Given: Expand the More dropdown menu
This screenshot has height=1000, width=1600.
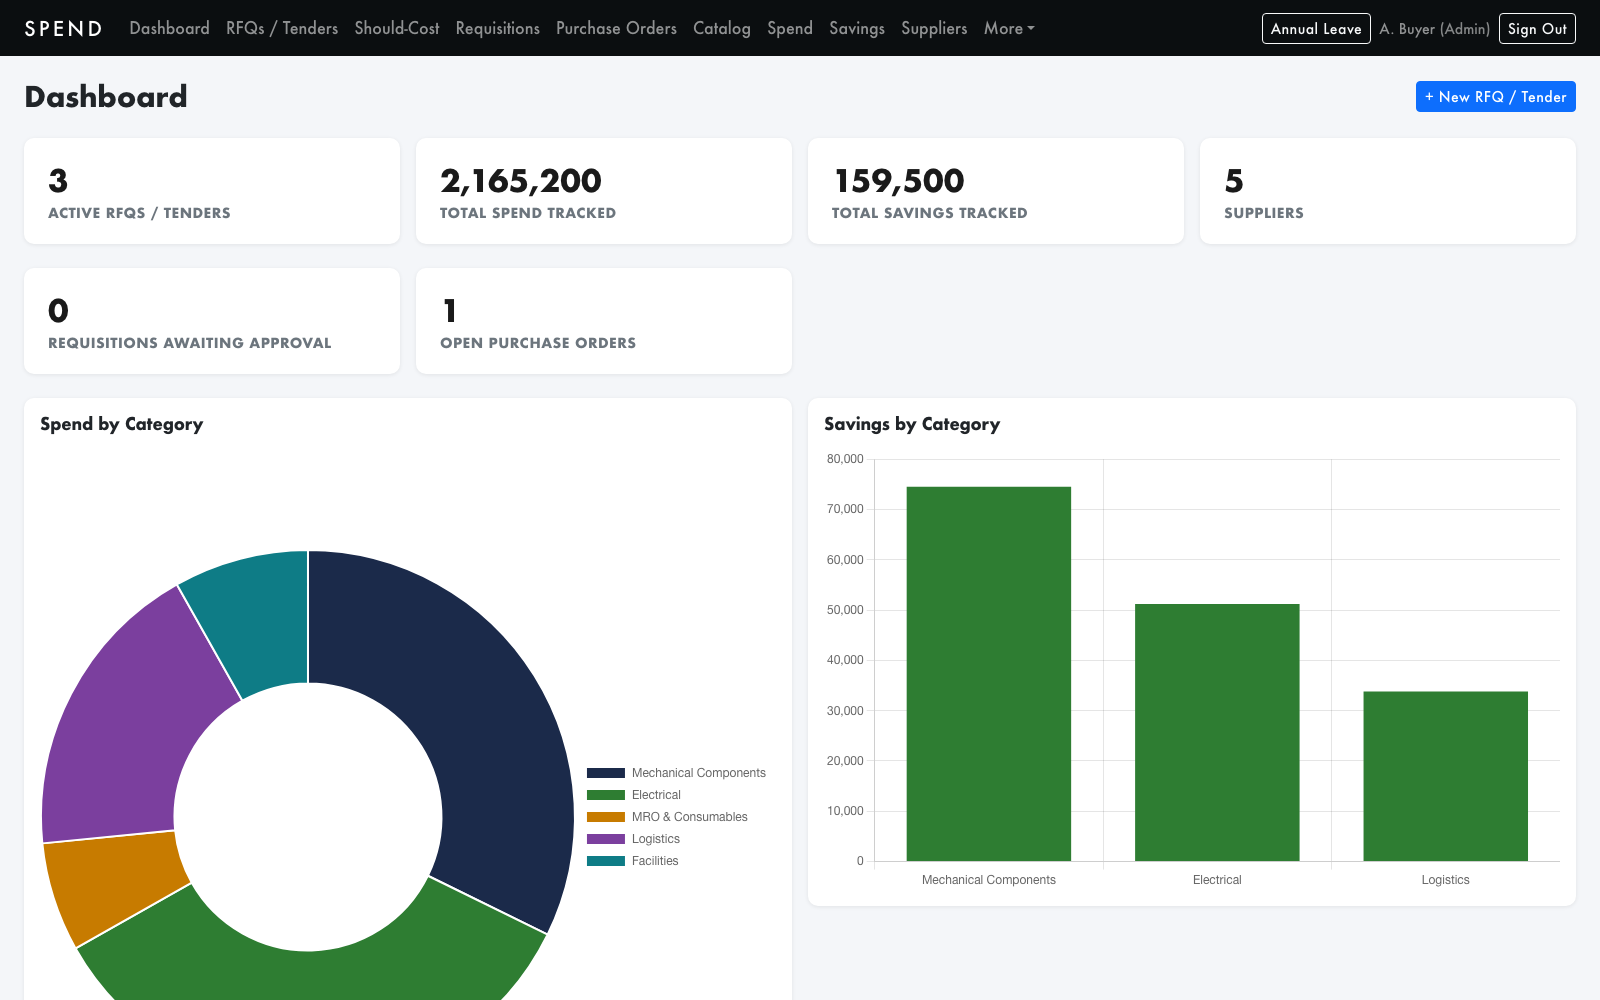Looking at the screenshot, I should 1008,28.
